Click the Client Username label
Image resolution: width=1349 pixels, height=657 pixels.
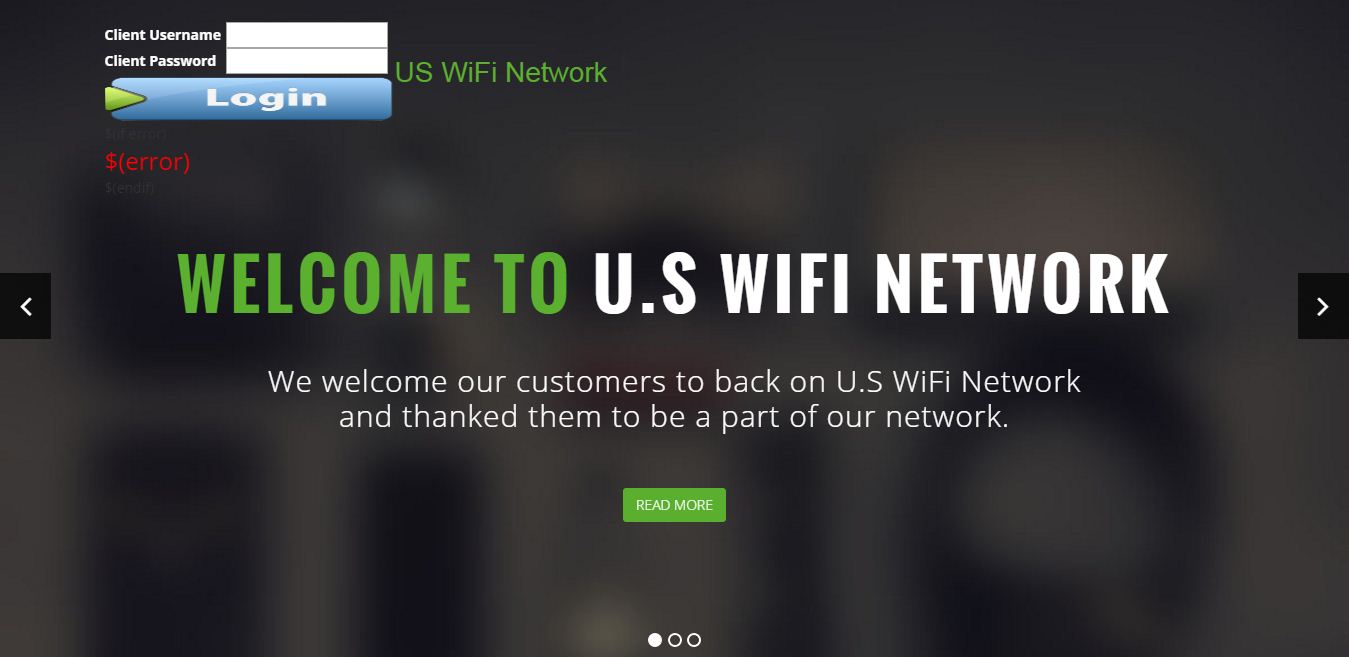pyautogui.click(x=162, y=35)
